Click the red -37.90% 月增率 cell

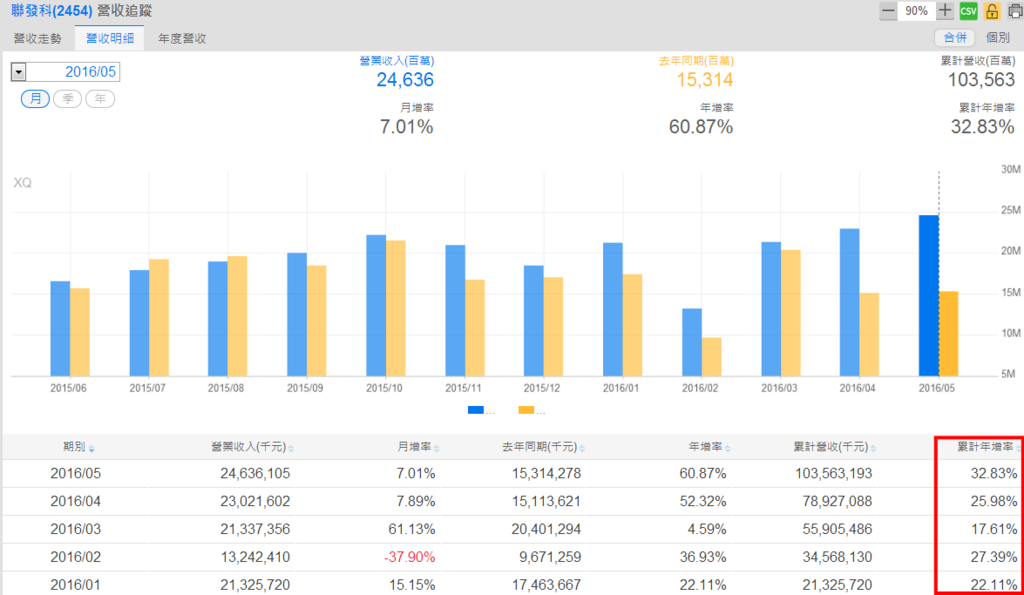point(409,557)
